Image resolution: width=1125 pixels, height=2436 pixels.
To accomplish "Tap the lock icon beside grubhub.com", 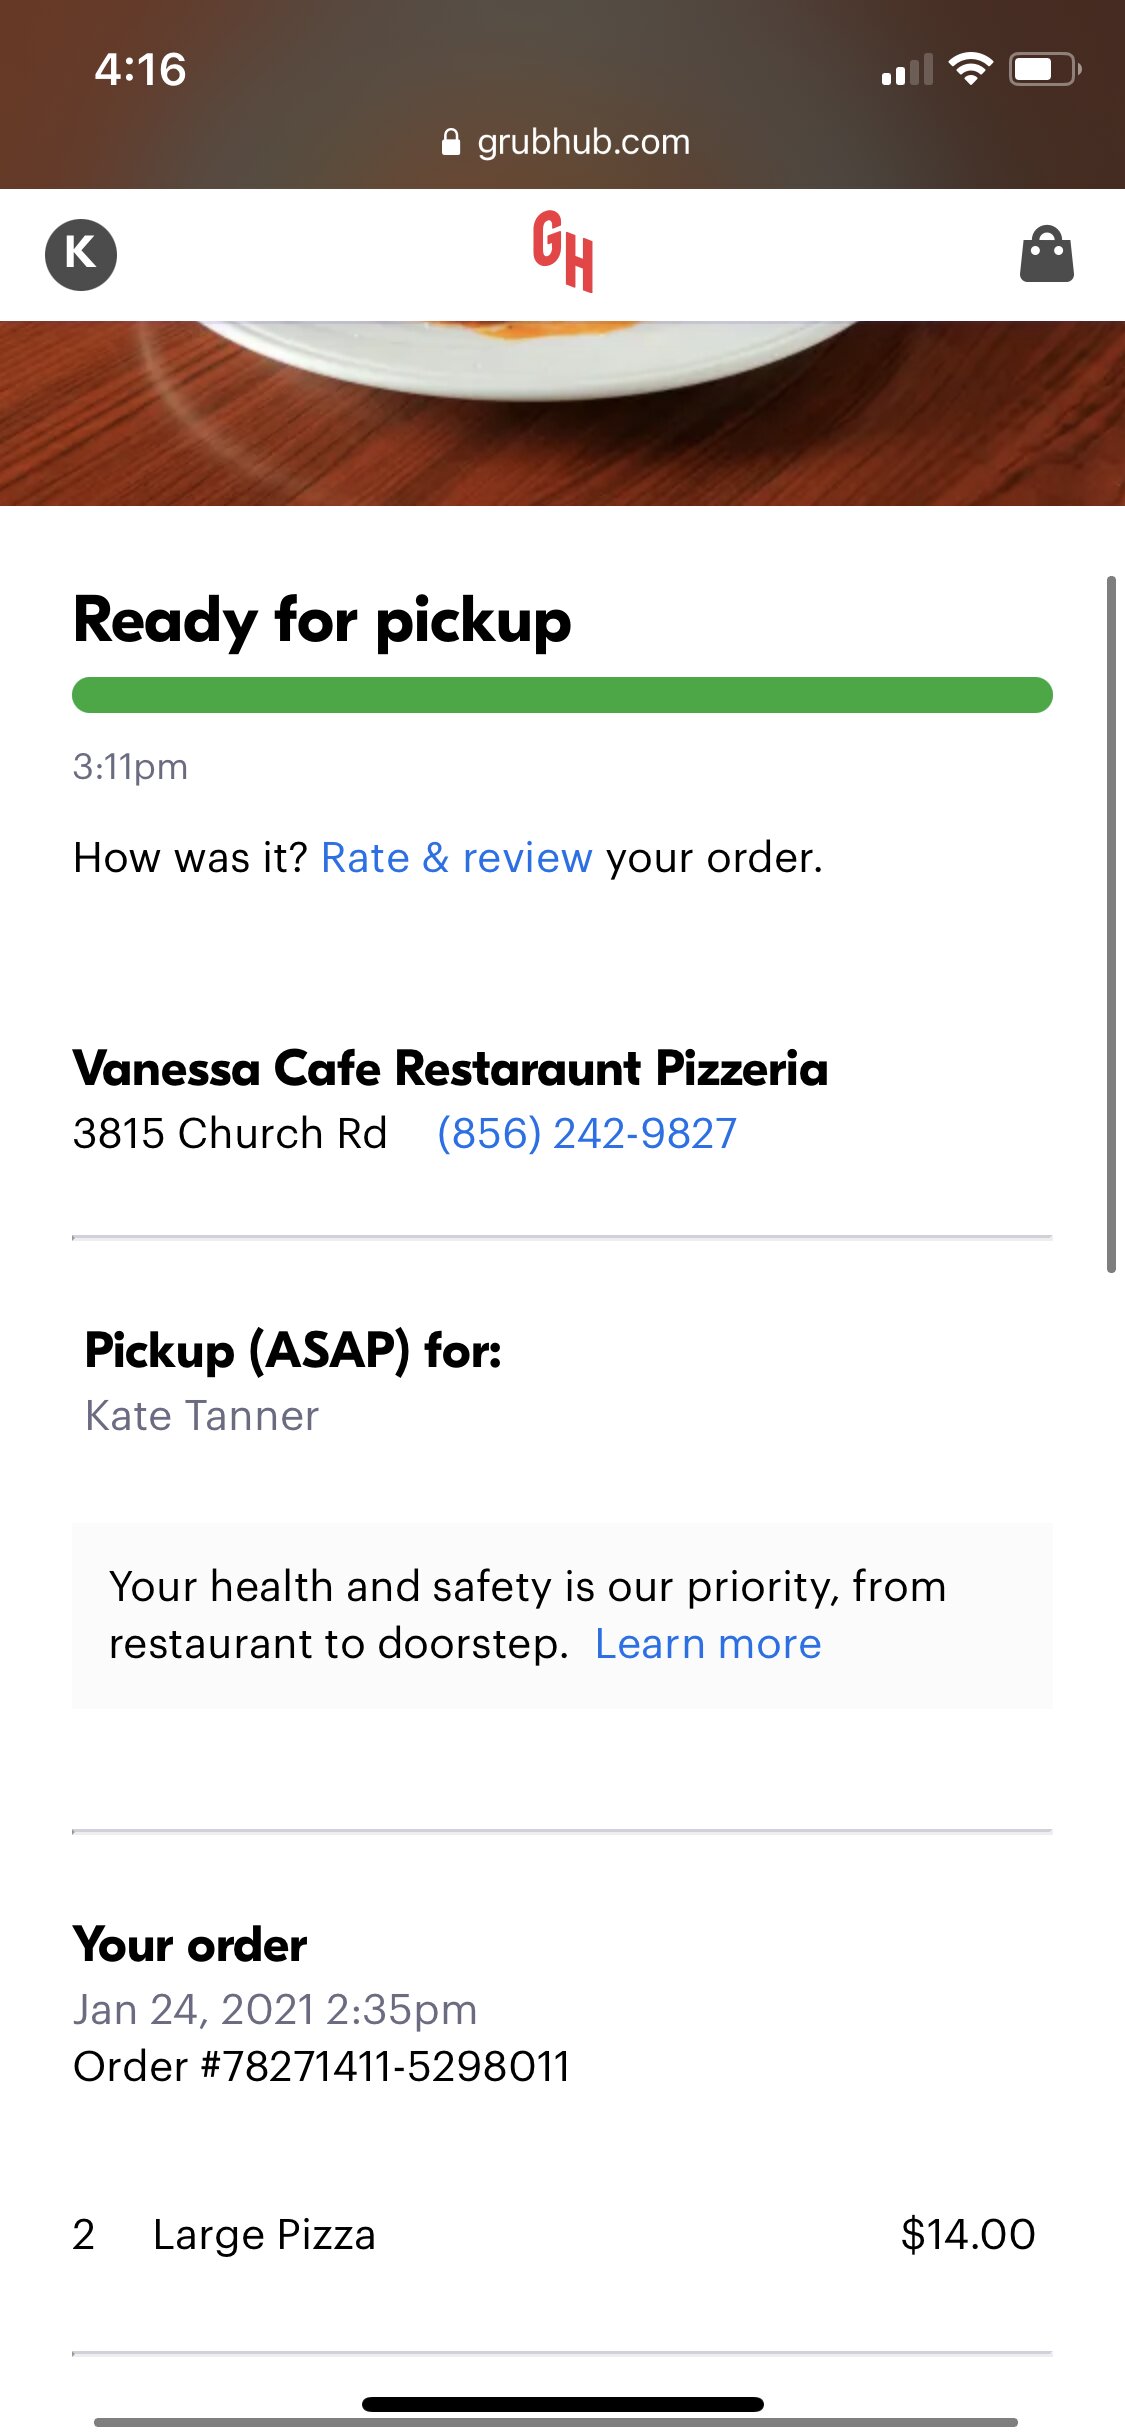I will tap(451, 142).
